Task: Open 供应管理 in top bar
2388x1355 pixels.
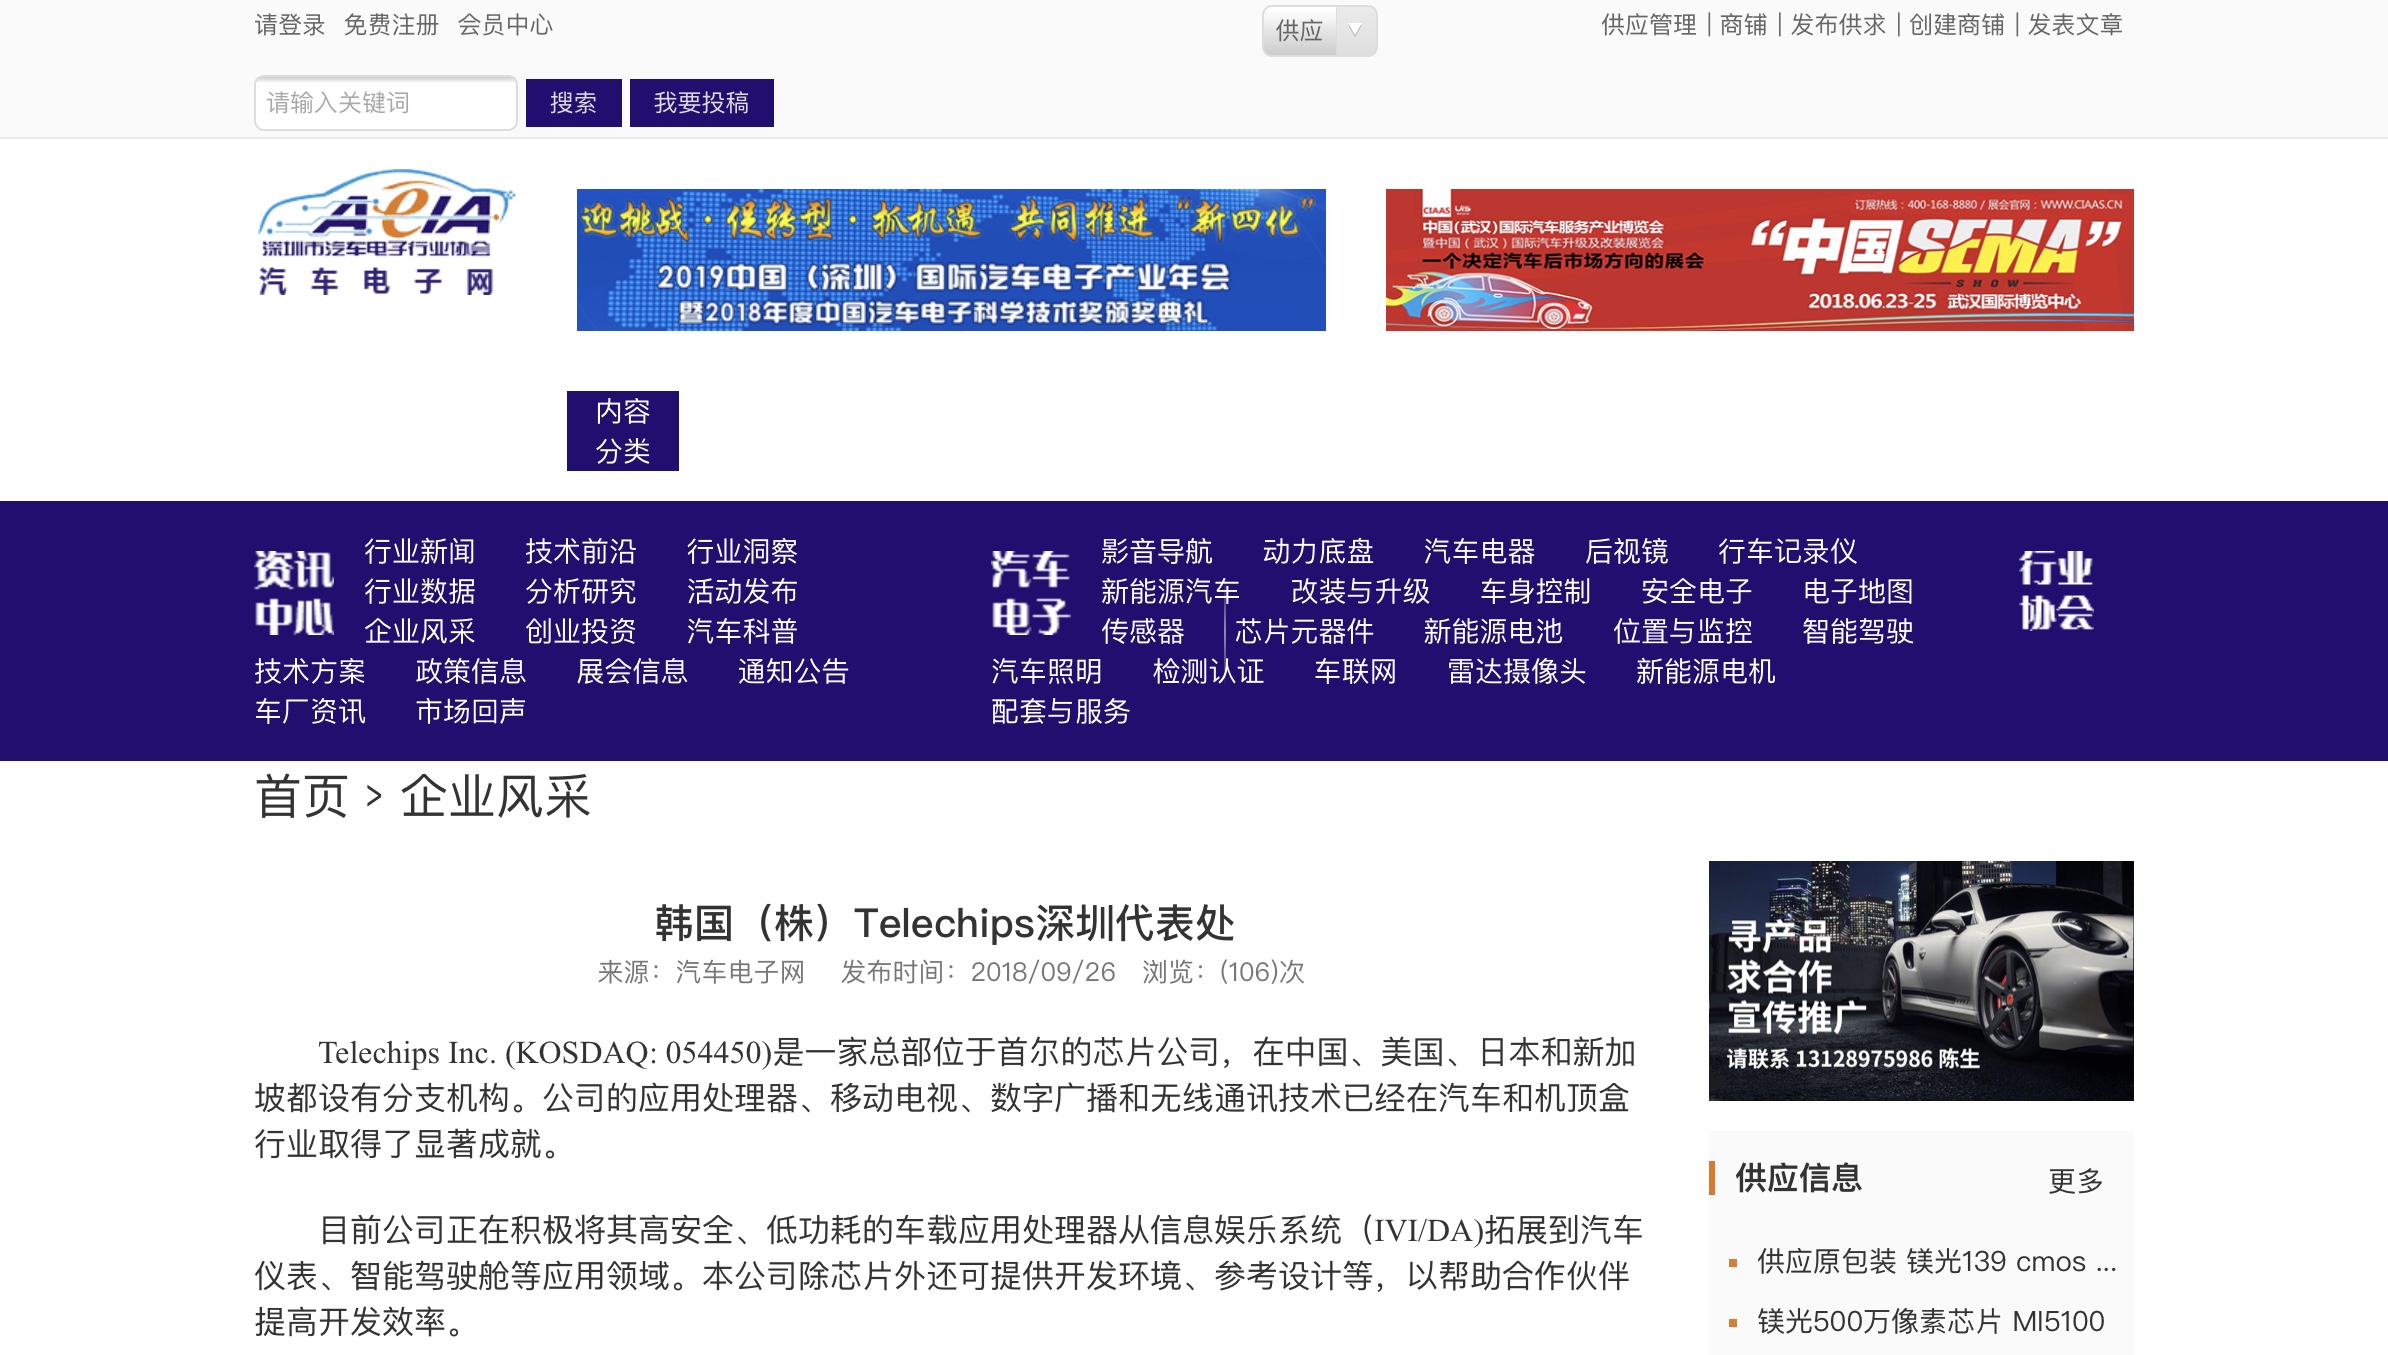Action: coord(1648,25)
